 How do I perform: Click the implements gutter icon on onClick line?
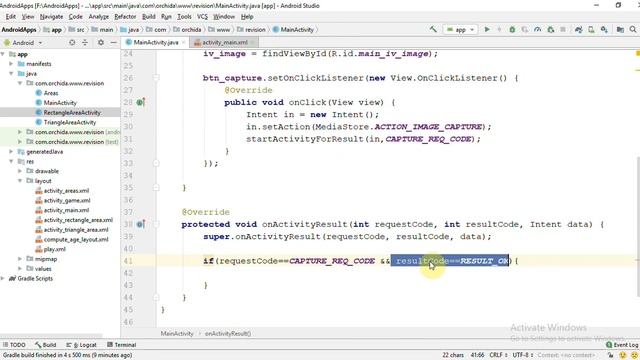click(140, 102)
